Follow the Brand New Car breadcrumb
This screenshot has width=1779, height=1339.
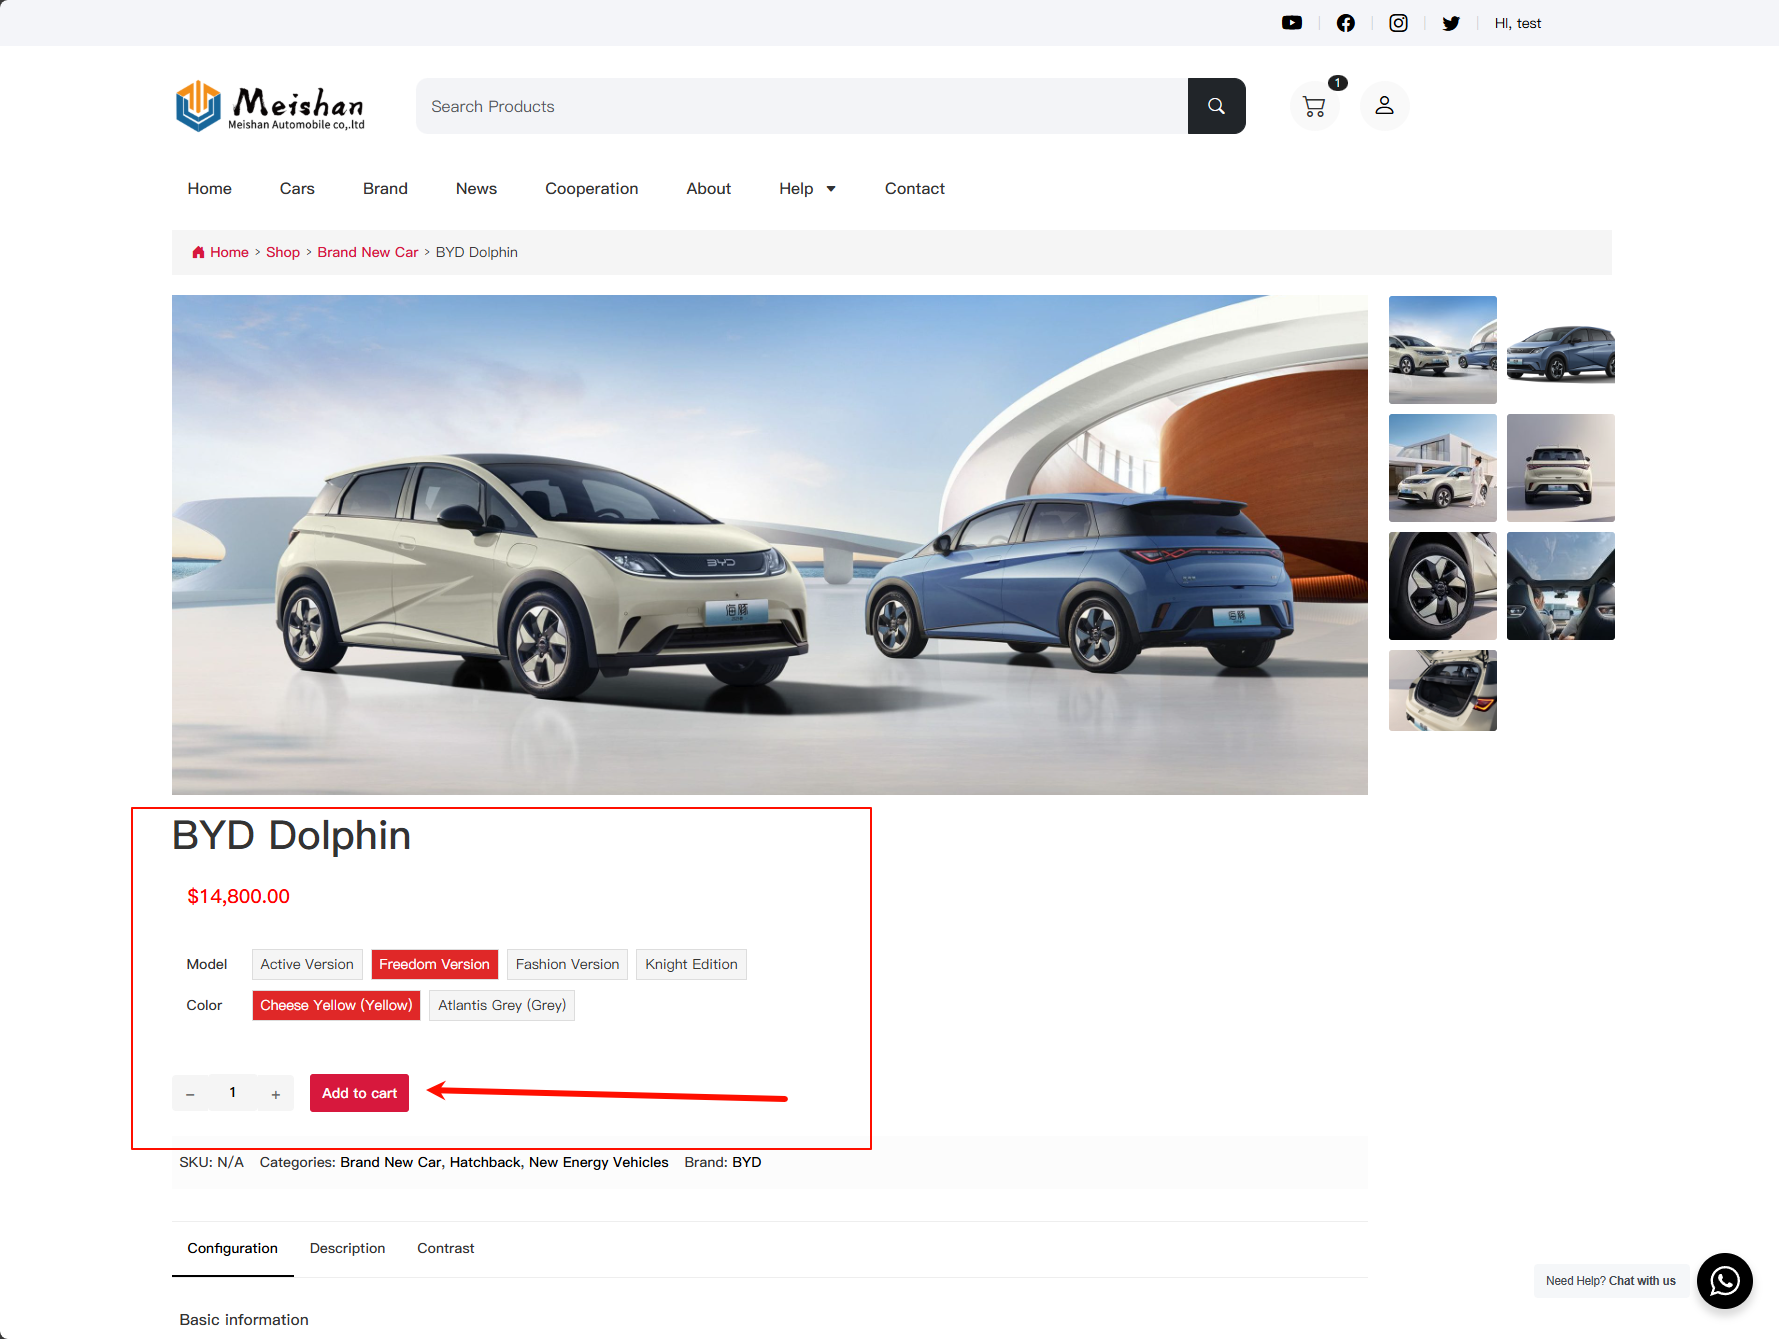pos(367,252)
